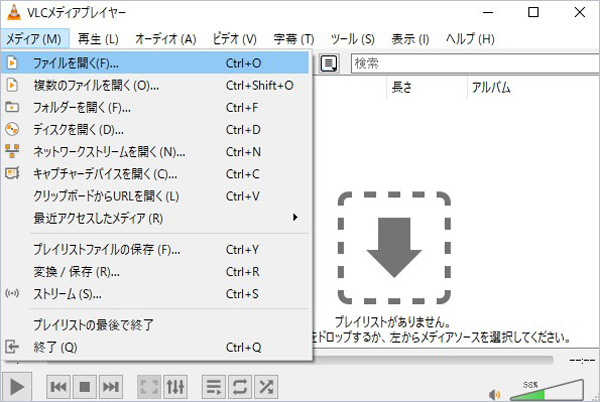Minimize the VLC window

488,12
